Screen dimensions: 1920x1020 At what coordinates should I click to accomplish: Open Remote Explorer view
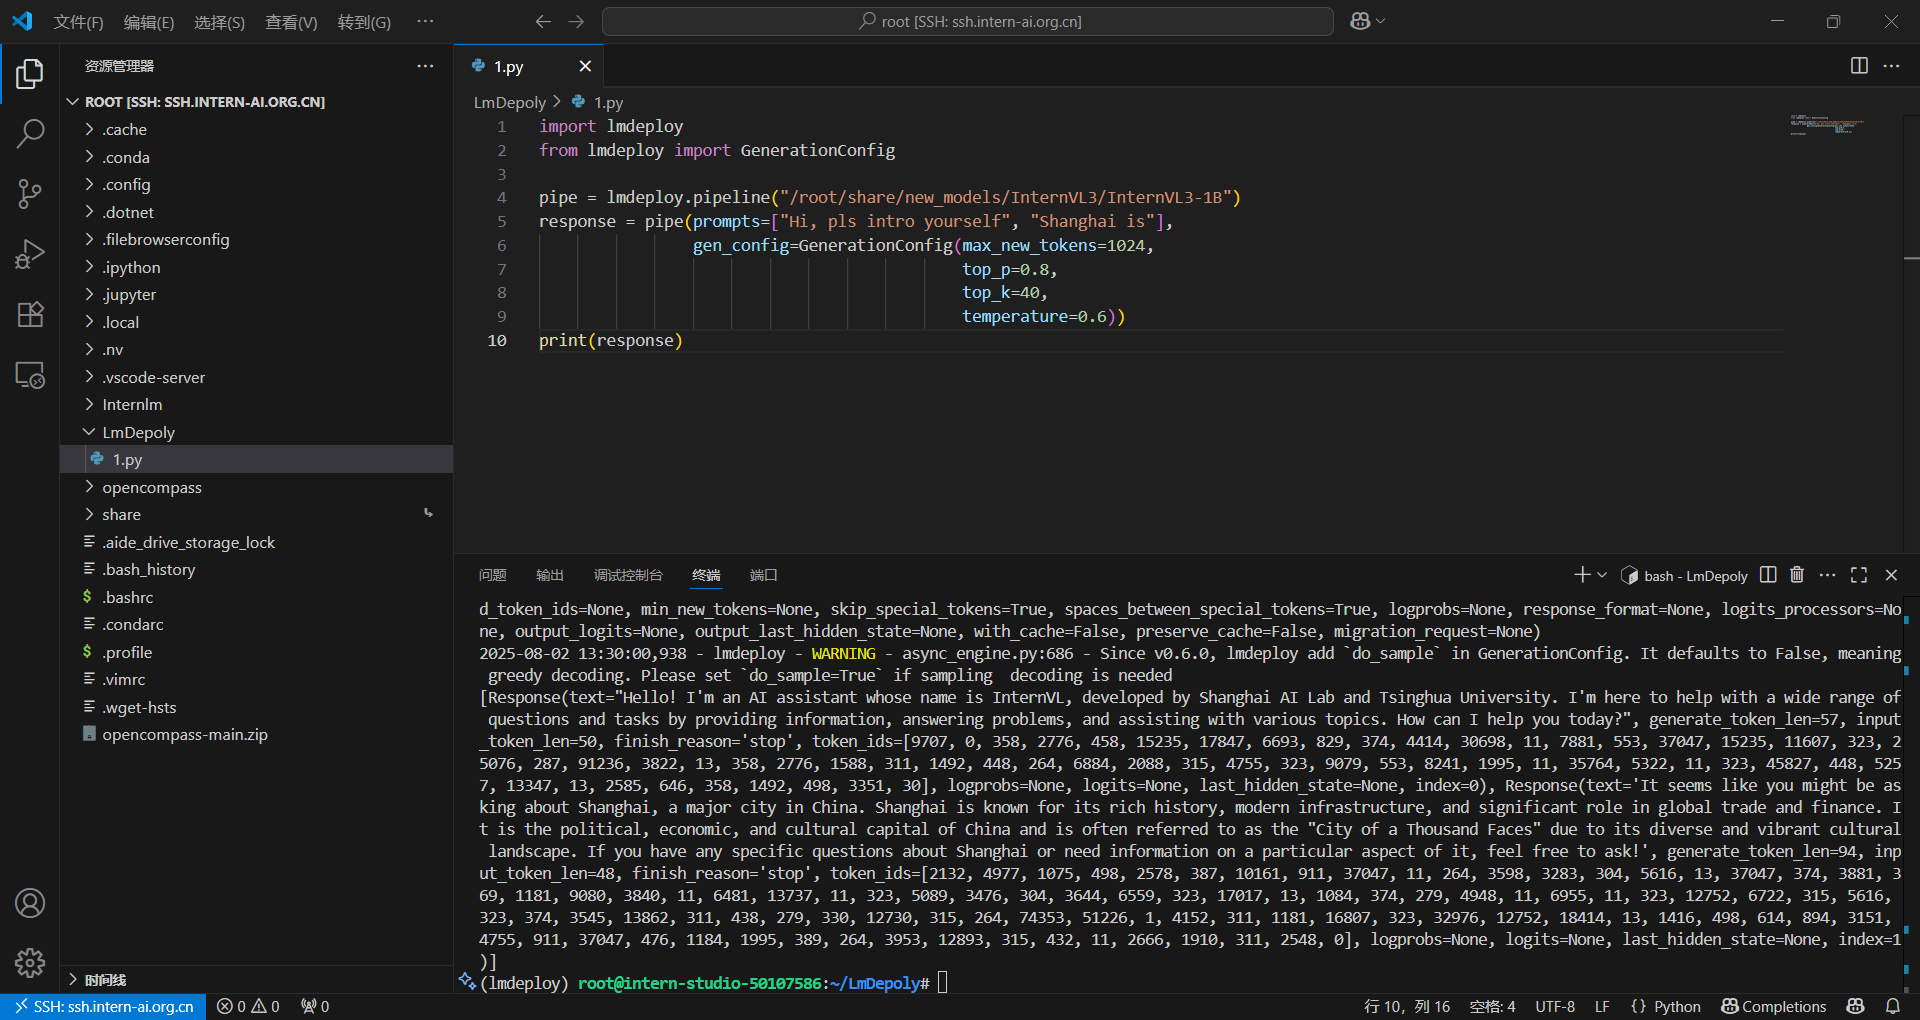(30, 375)
